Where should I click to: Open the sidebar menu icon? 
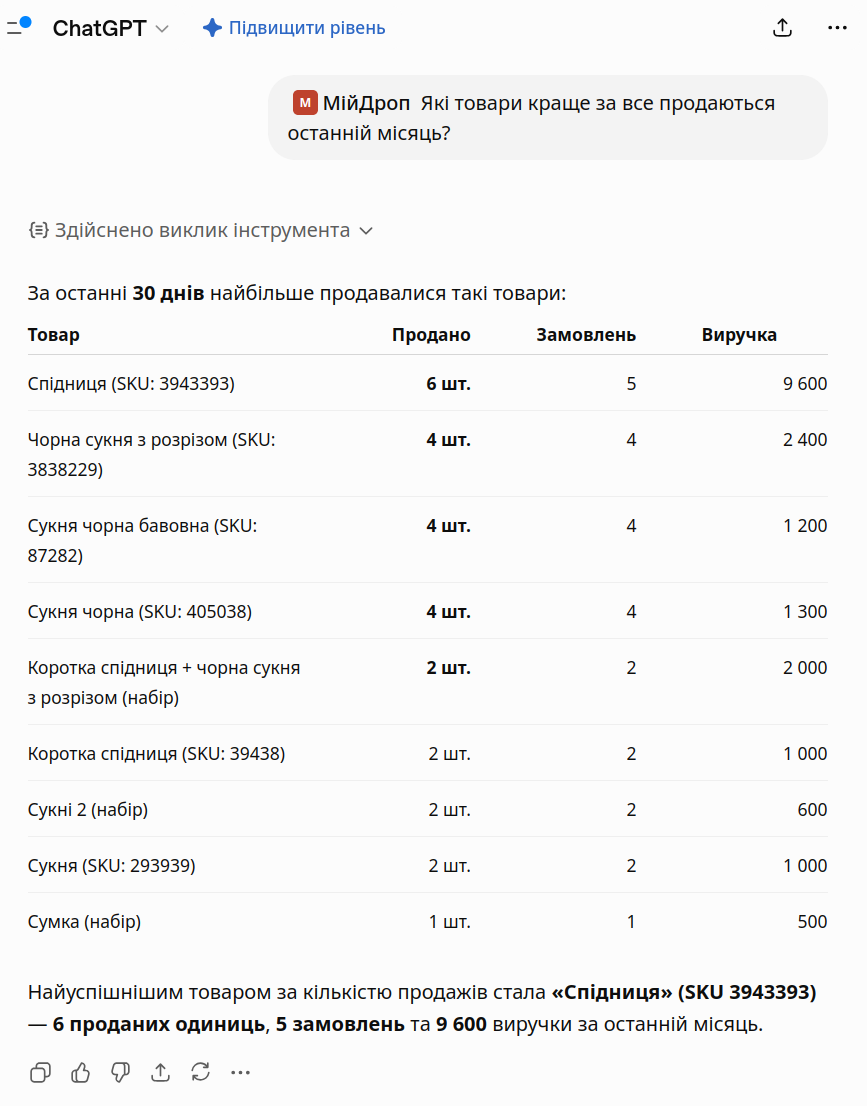click(19, 27)
